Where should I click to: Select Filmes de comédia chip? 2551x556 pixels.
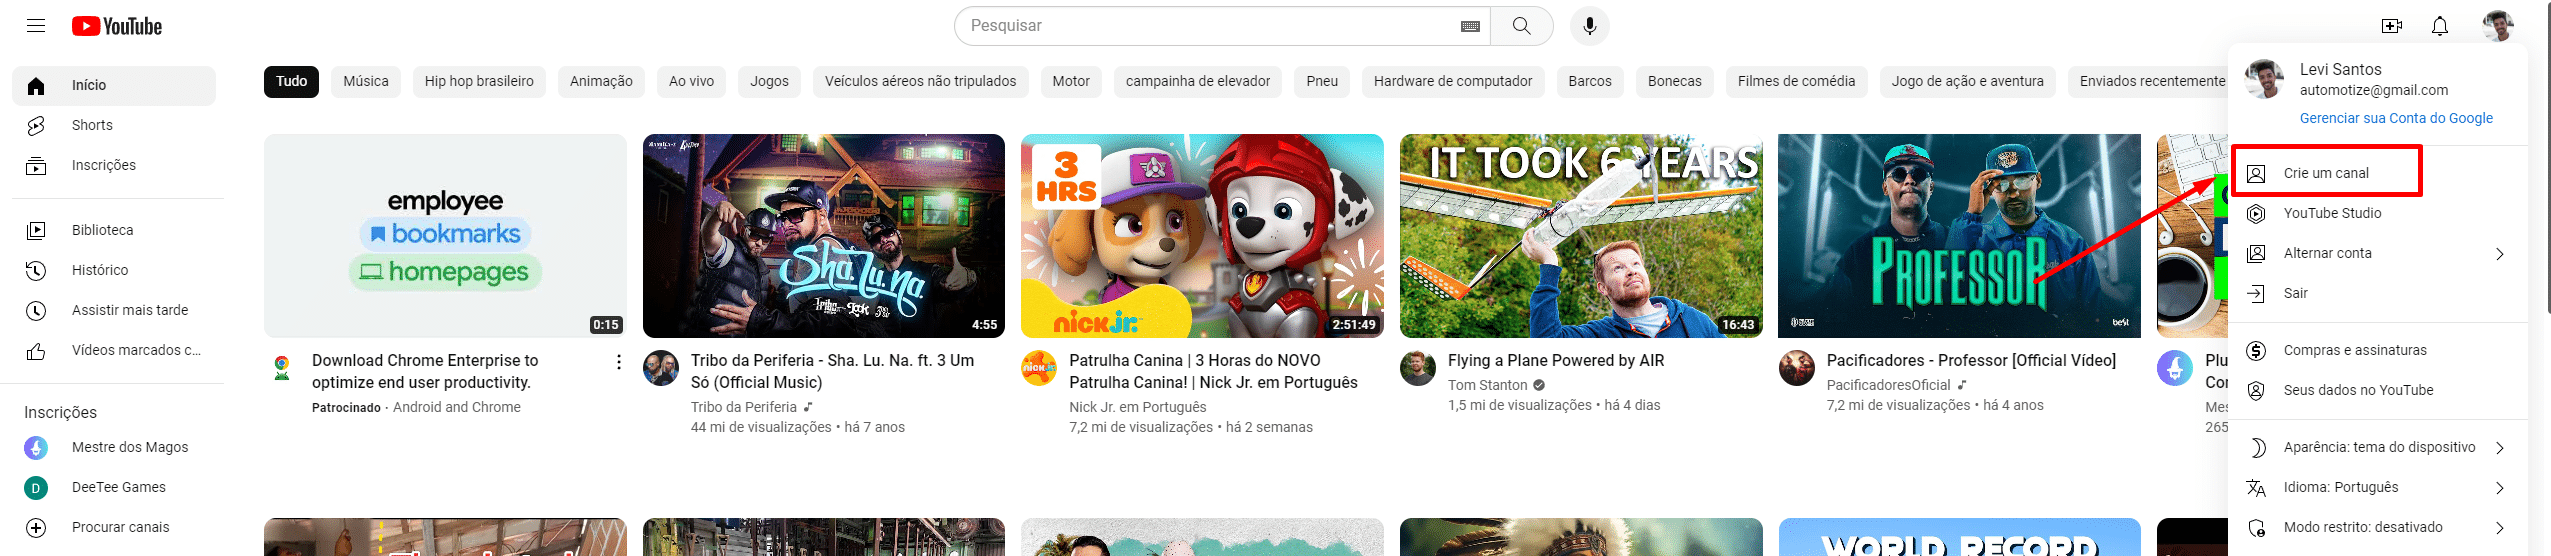coord(1796,81)
